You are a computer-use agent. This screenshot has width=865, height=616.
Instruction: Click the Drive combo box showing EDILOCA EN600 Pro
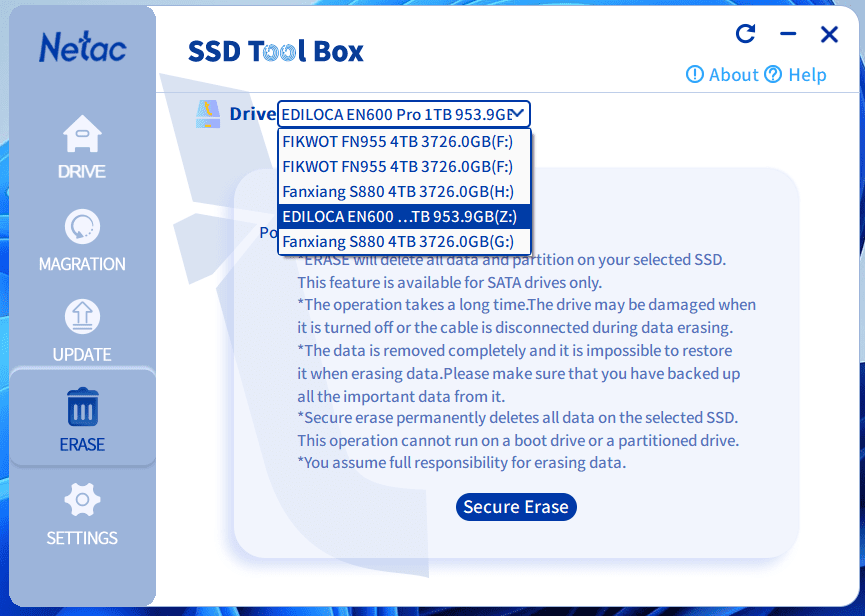[x=404, y=114]
